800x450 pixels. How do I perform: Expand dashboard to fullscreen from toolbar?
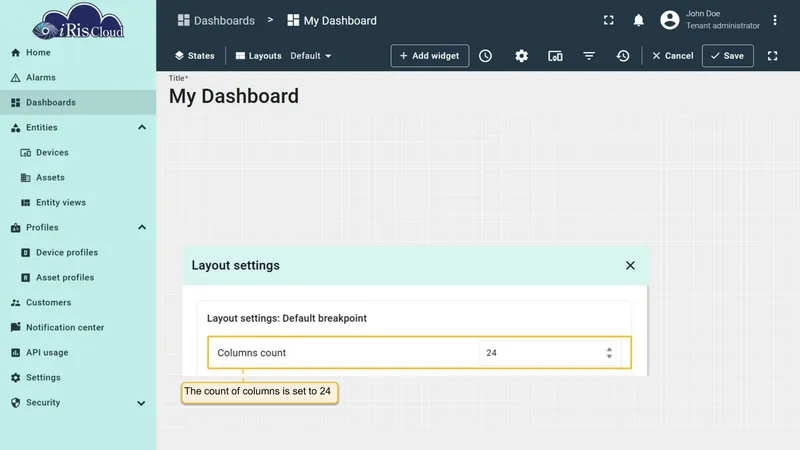click(772, 56)
